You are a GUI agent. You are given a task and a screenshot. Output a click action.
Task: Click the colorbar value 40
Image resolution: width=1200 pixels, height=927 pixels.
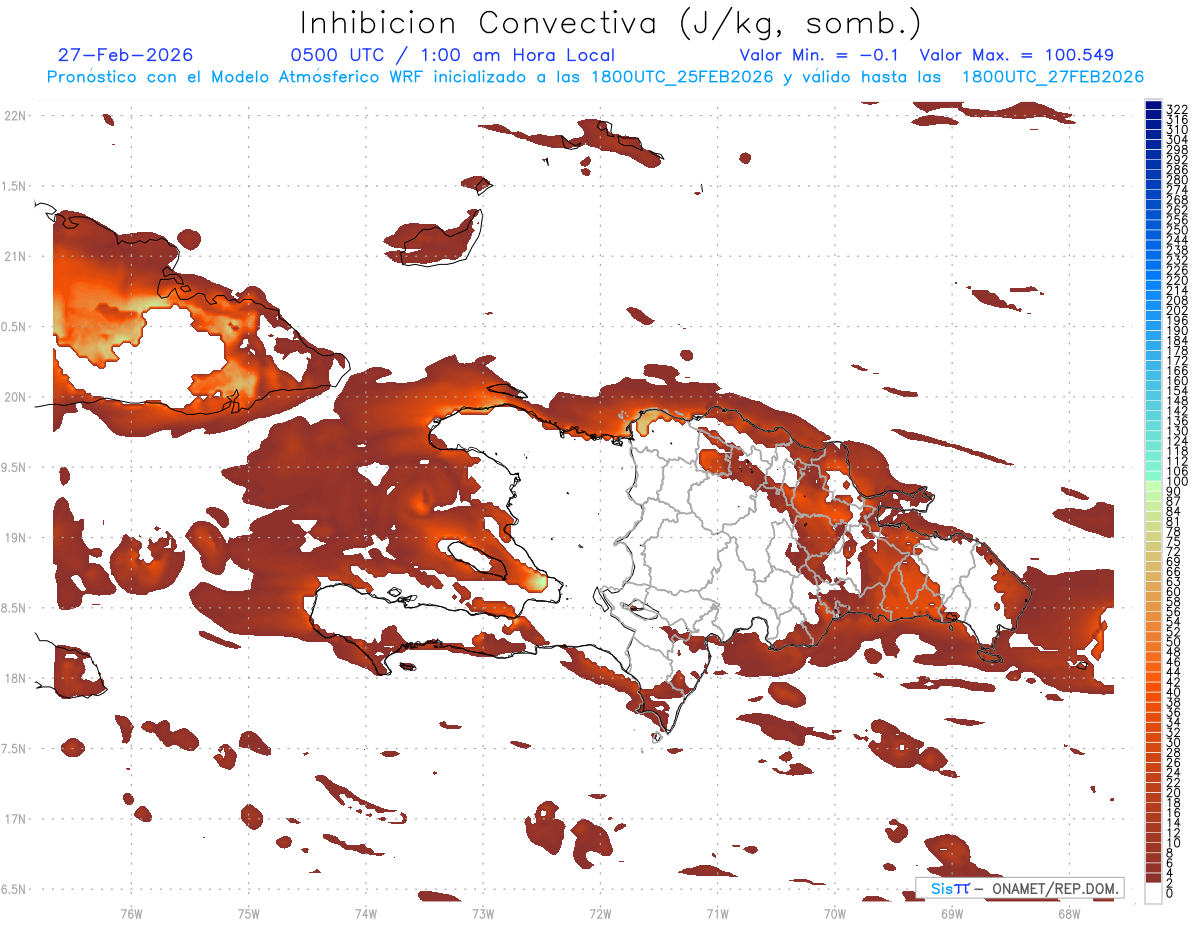pyautogui.click(x=1174, y=692)
